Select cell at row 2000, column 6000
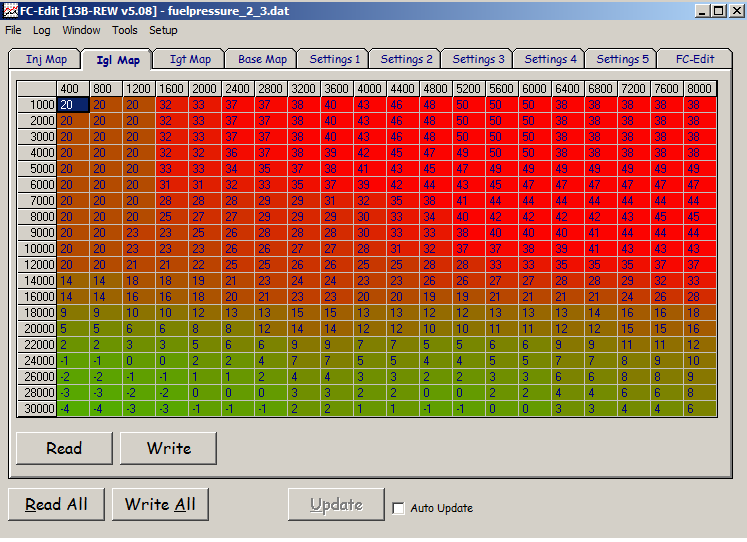 (x=535, y=121)
